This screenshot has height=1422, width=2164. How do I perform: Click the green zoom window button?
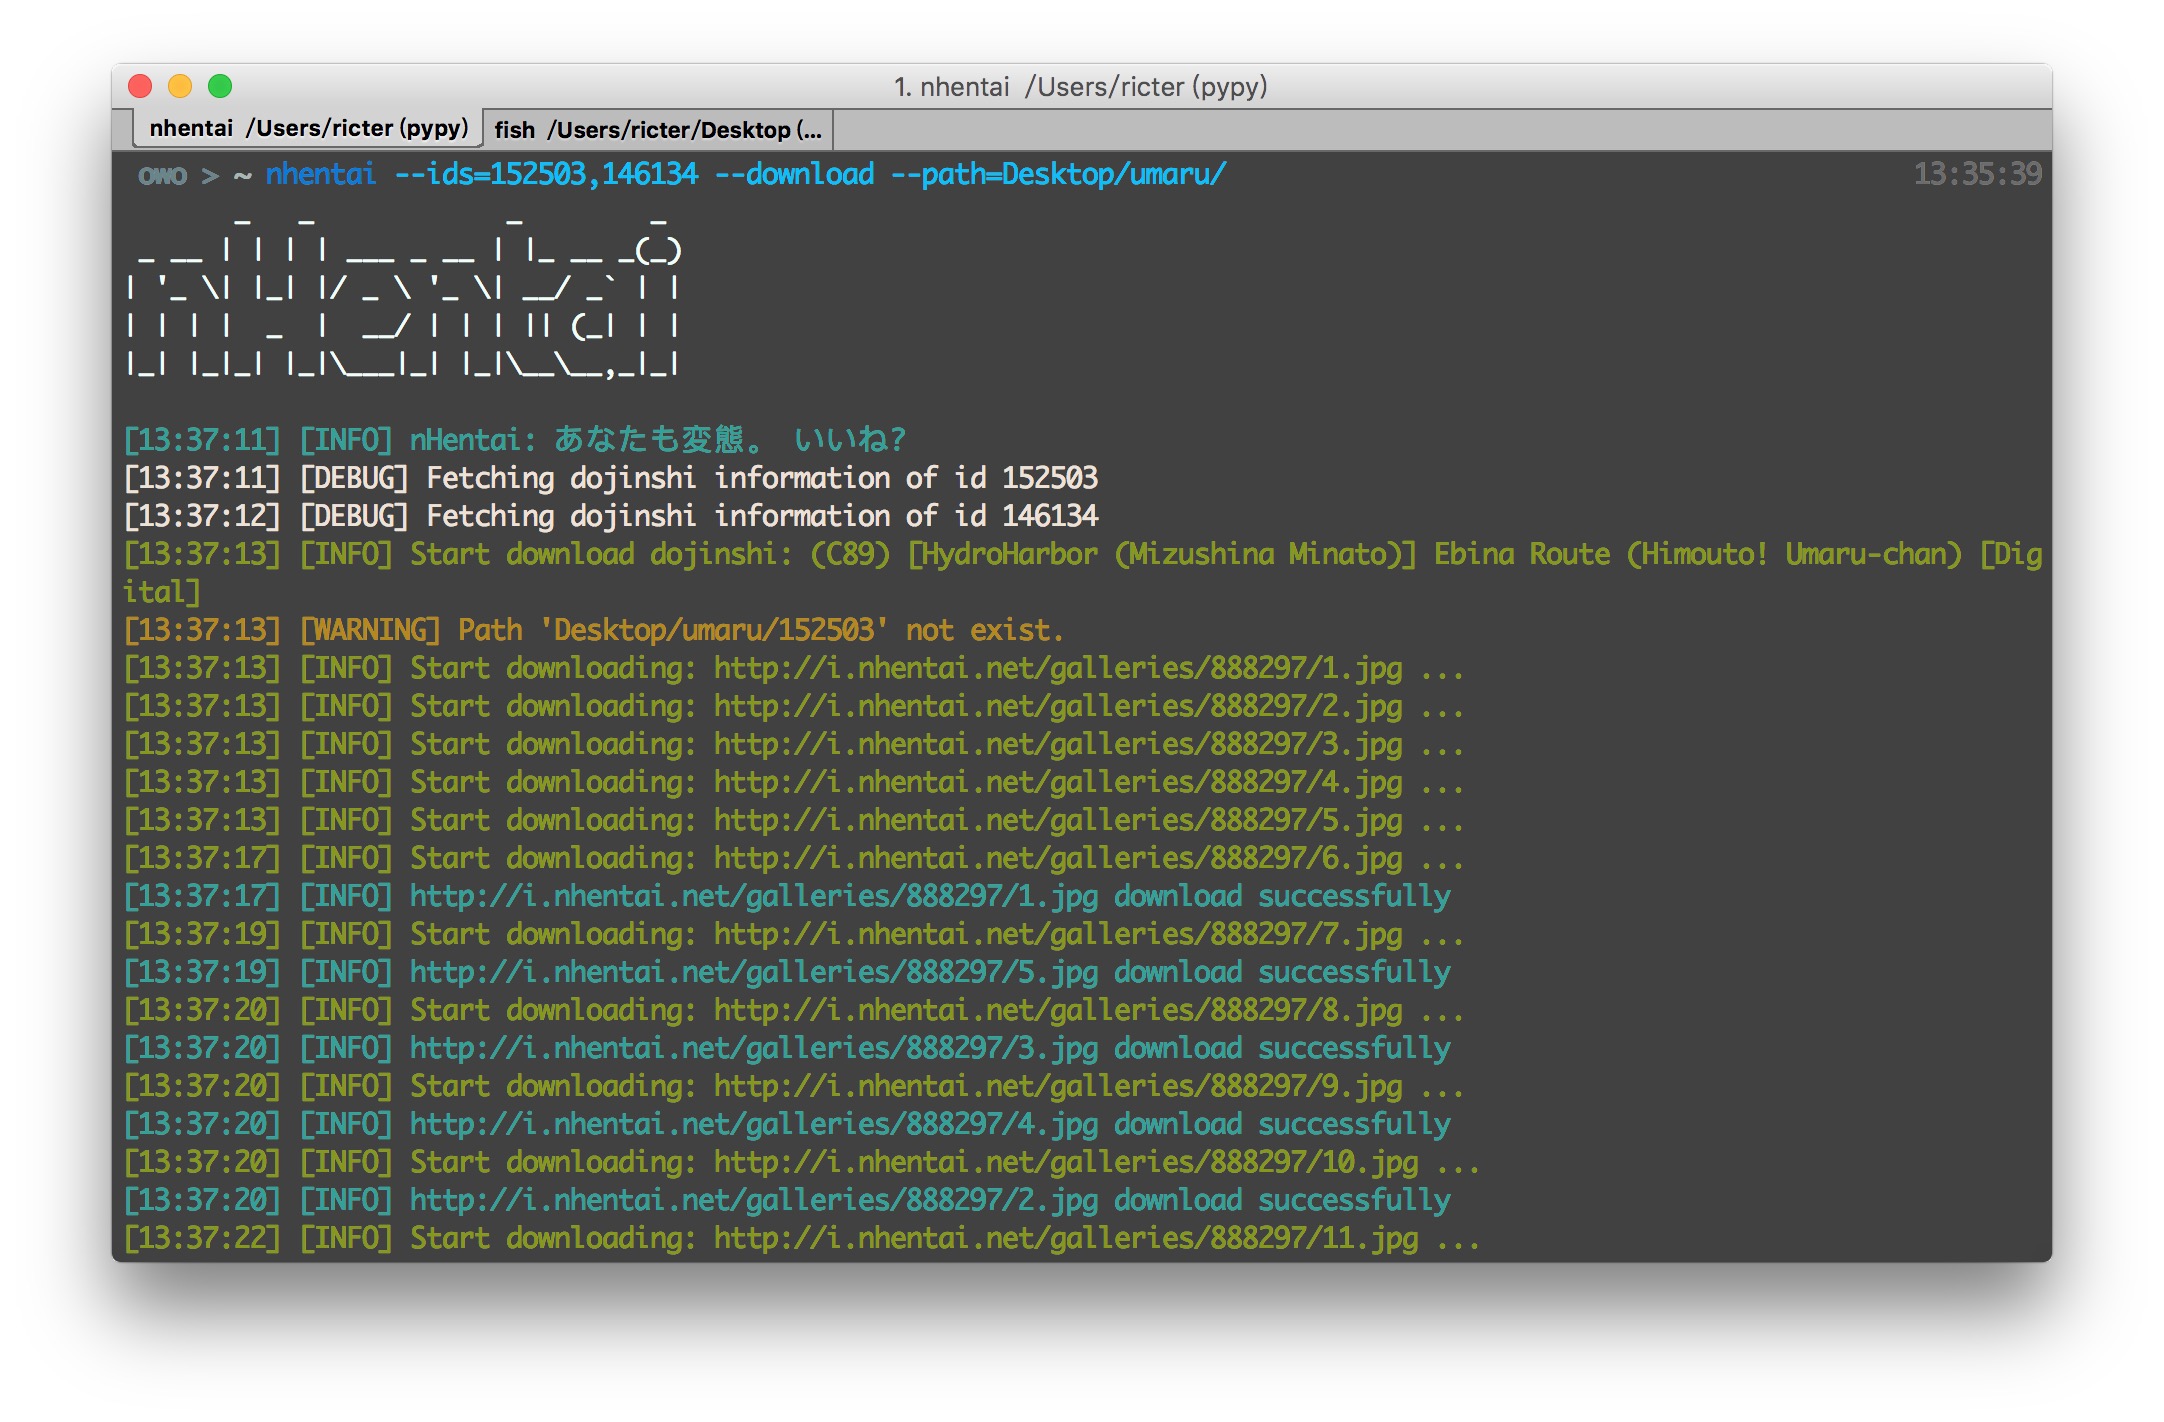click(220, 86)
